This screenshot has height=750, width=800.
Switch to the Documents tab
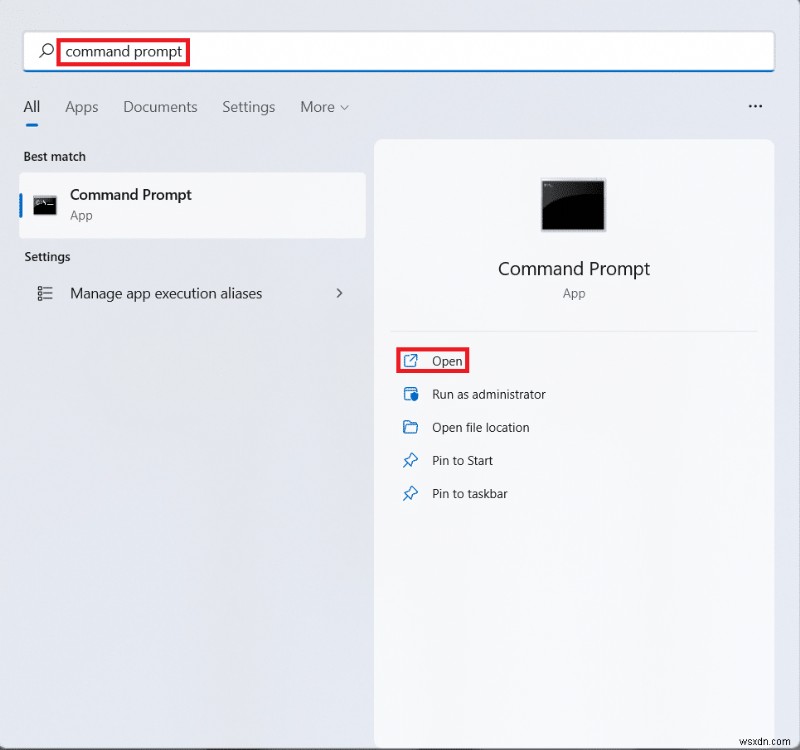coord(160,107)
